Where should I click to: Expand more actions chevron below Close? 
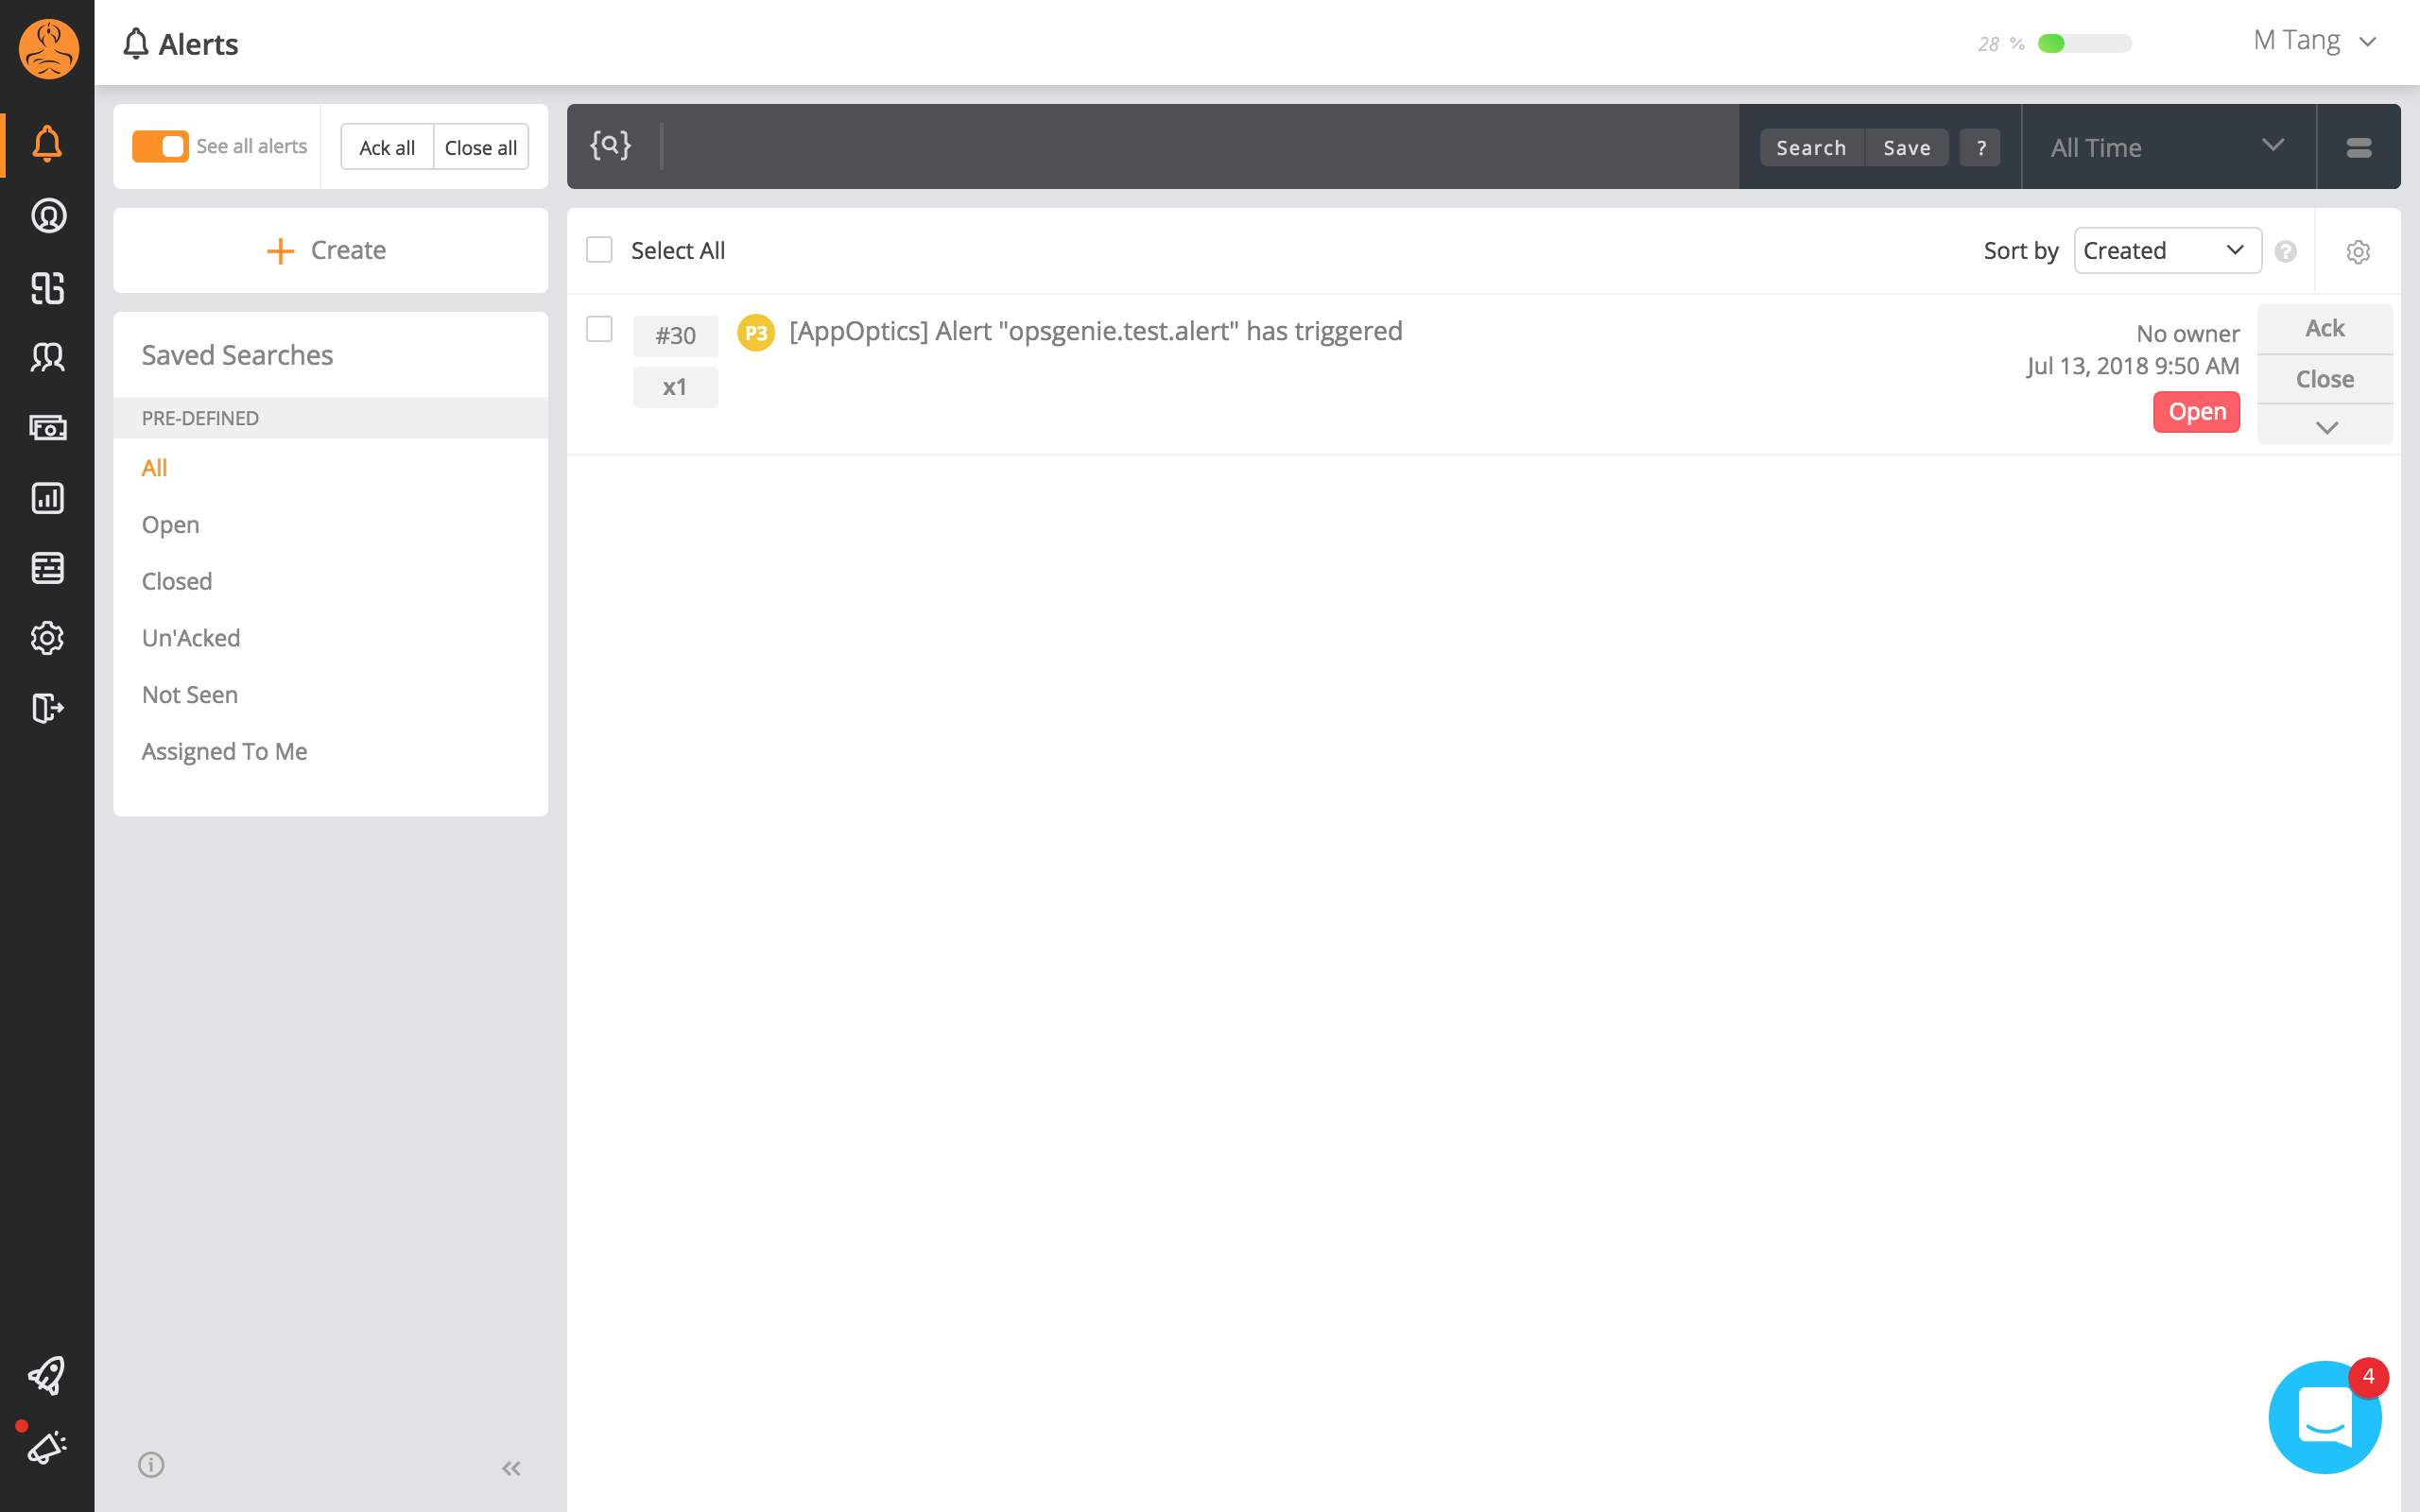coord(2325,427)
